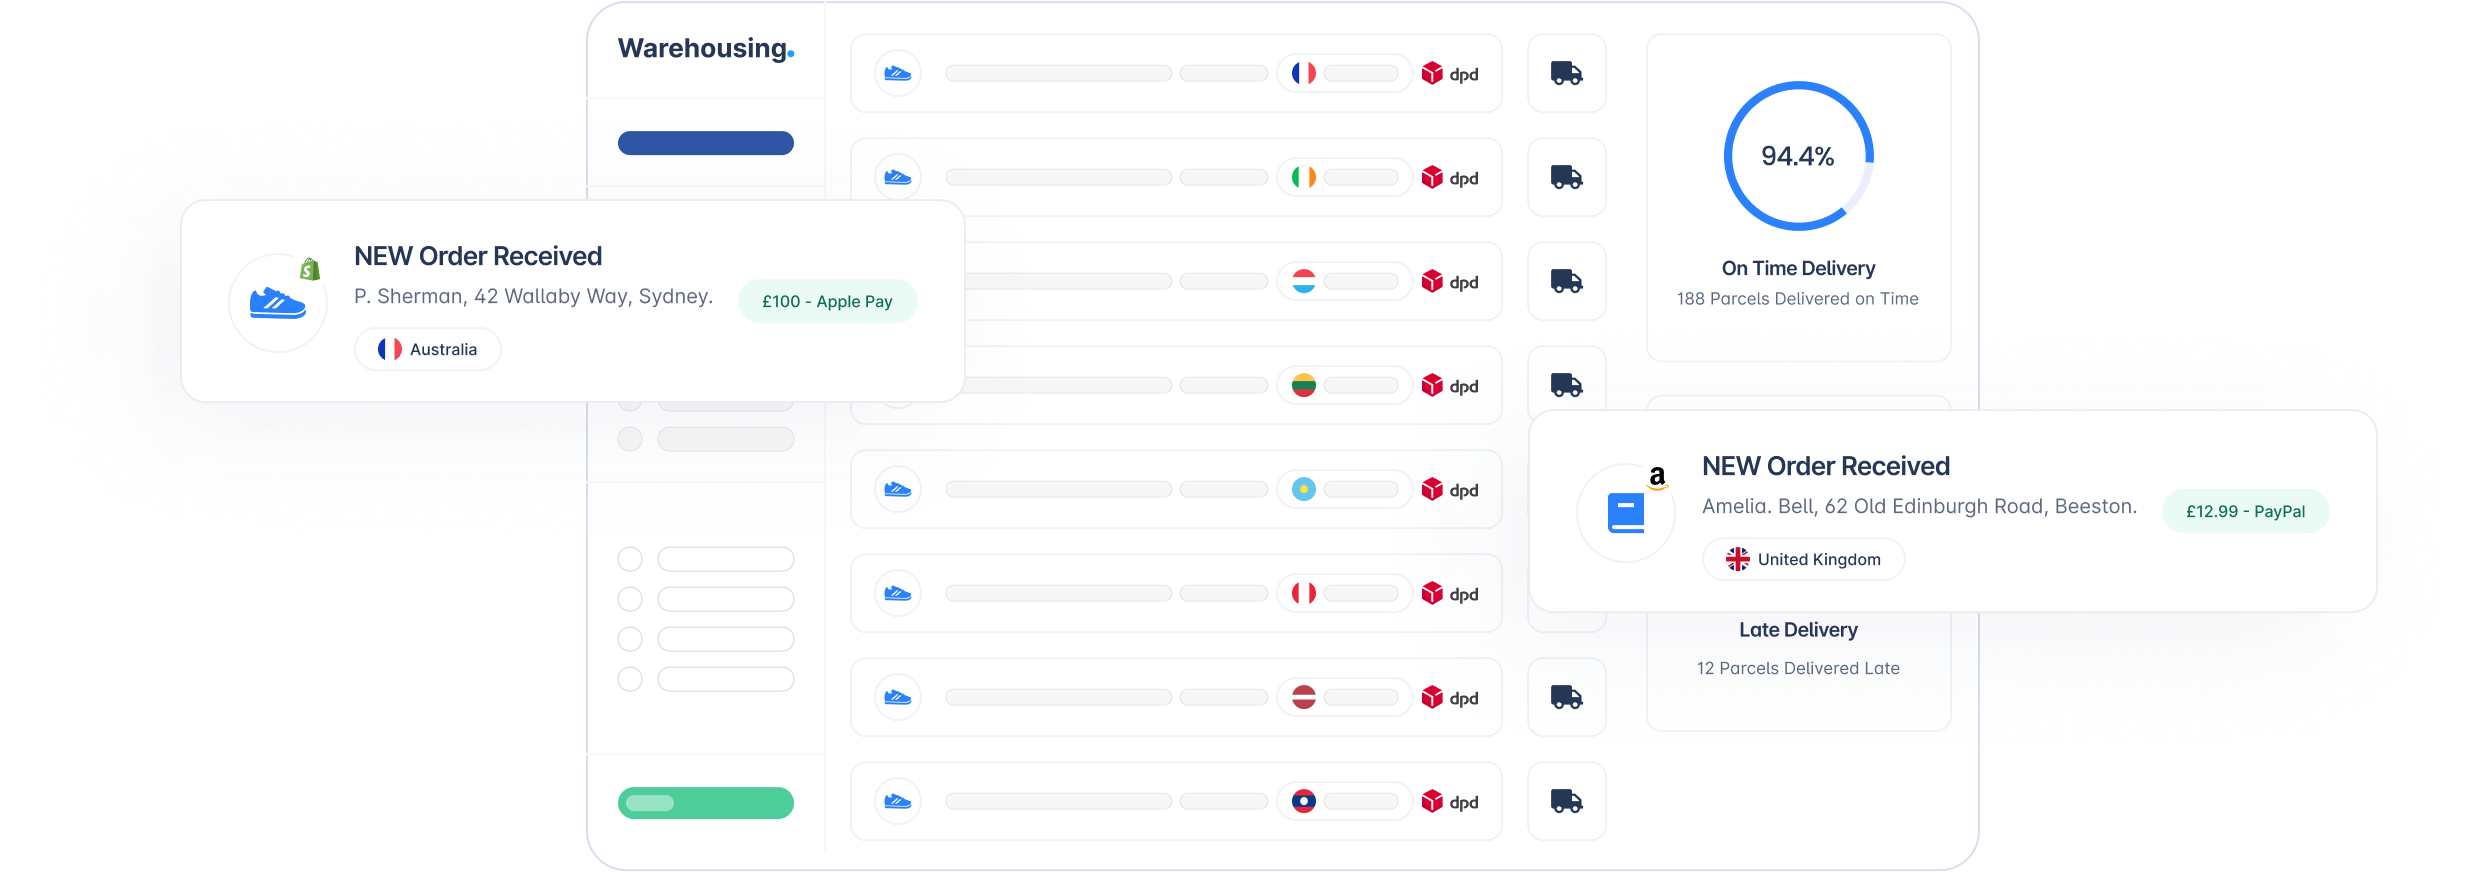Click the truck icon in the Irish flag row
2482x873 pixels.
coord(1566,177)
